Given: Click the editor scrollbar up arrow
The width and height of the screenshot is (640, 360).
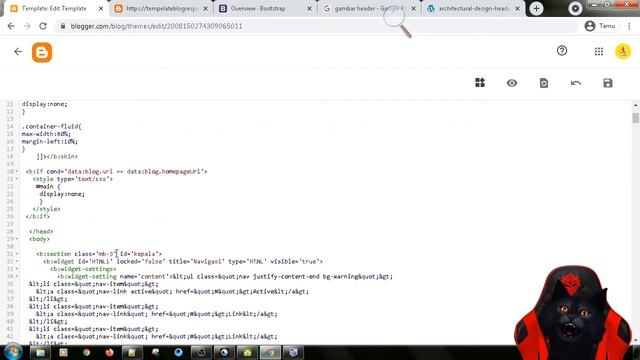Looking at the screenshot, I should tap(636, 105).
